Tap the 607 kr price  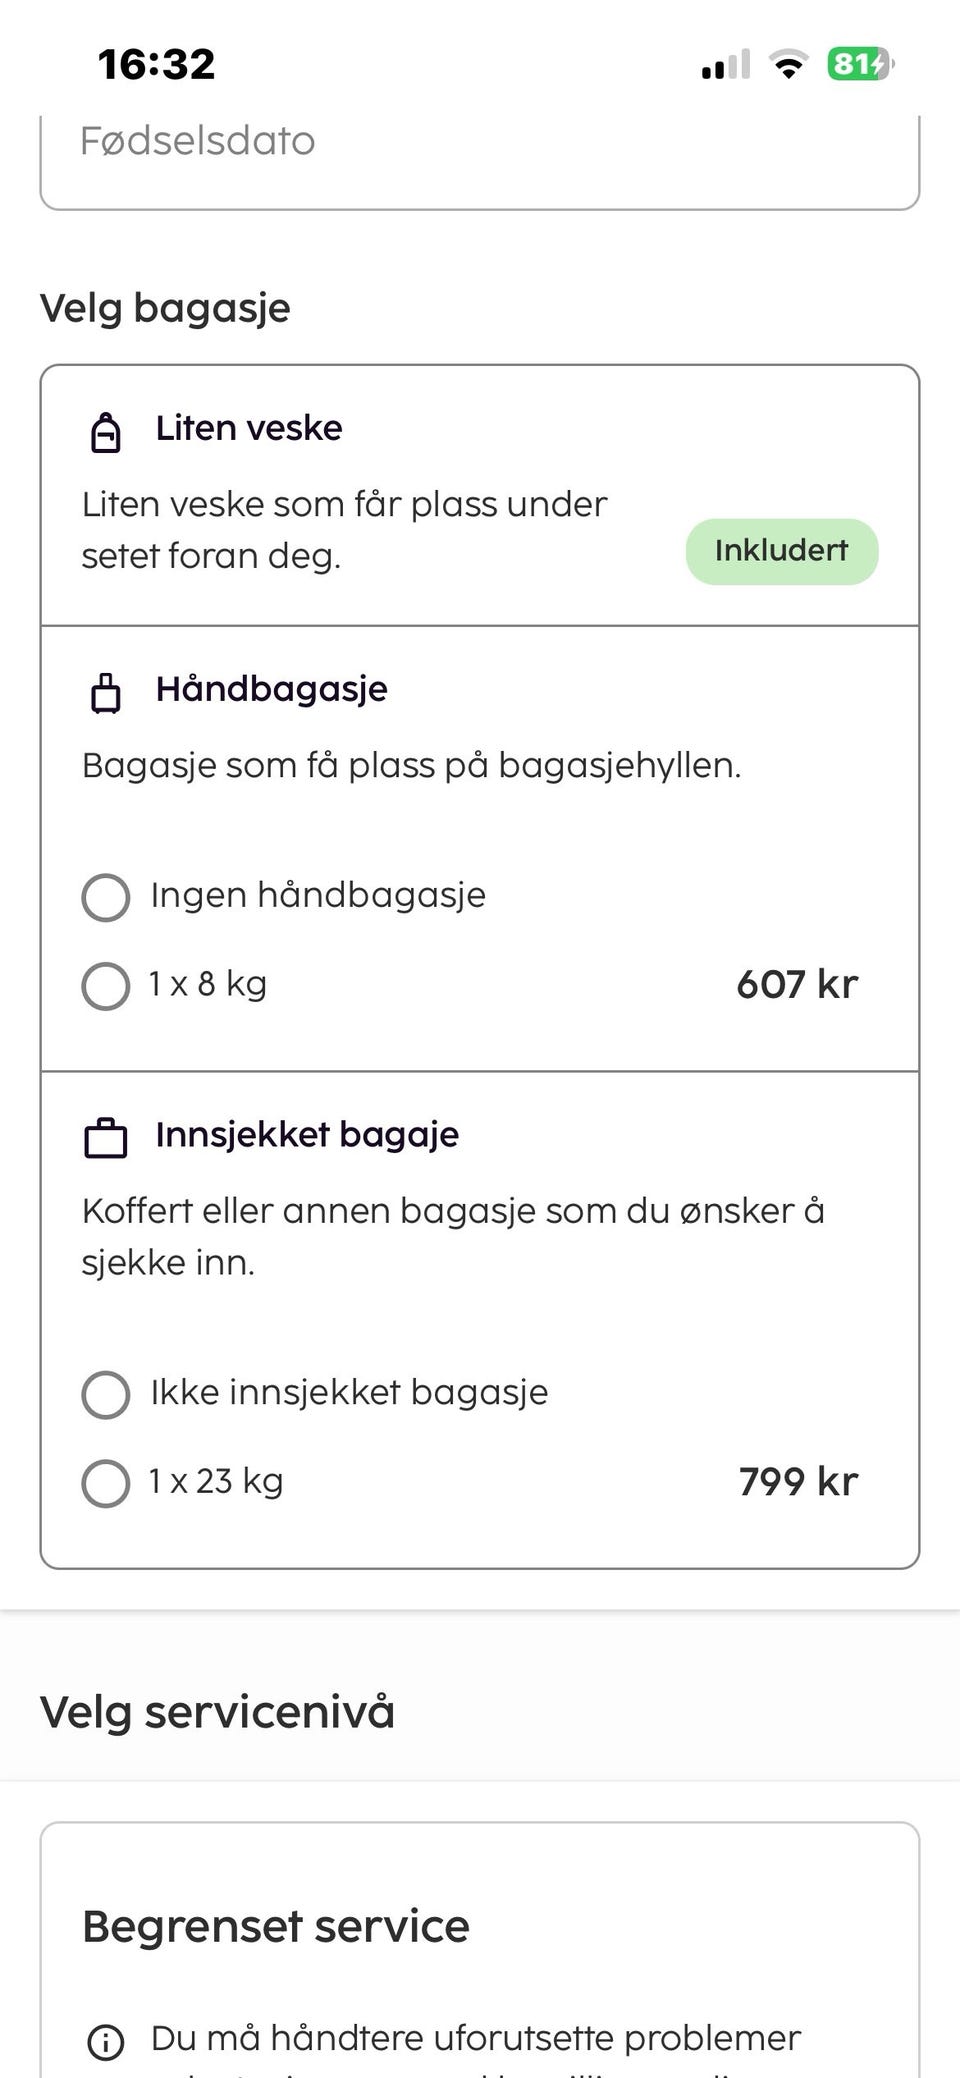coord(797,985)
